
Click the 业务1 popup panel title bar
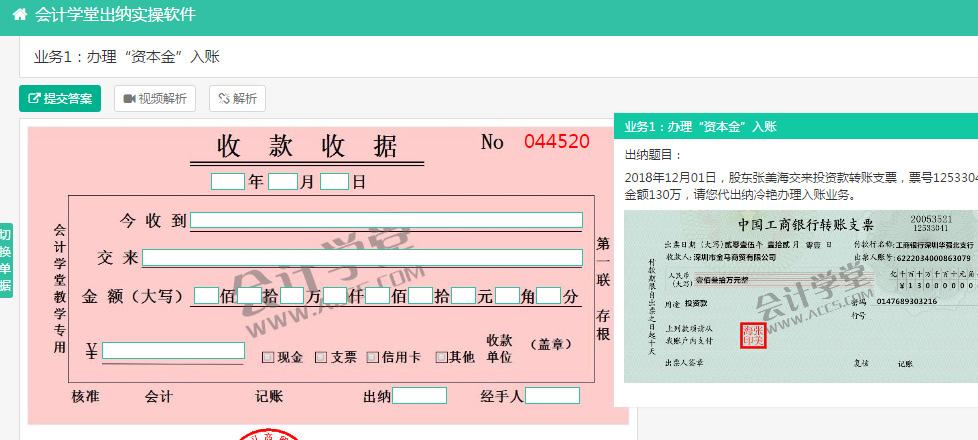tap(795, 126)
